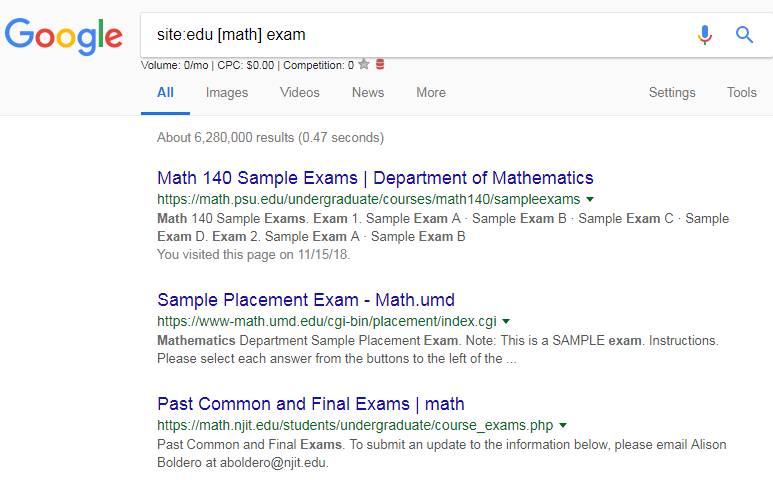This screenshot has width=773, height=480.
Task: Click the red database icon beside star
Action: 380,64
